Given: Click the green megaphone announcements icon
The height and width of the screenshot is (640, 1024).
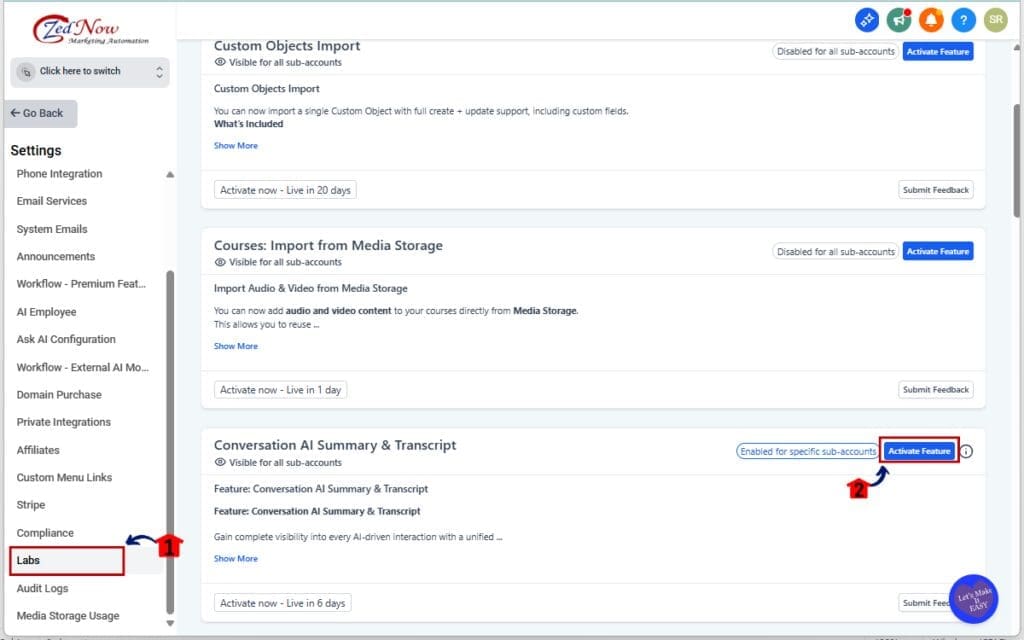Looking at the screenshot, I should [x=897, y=19].
